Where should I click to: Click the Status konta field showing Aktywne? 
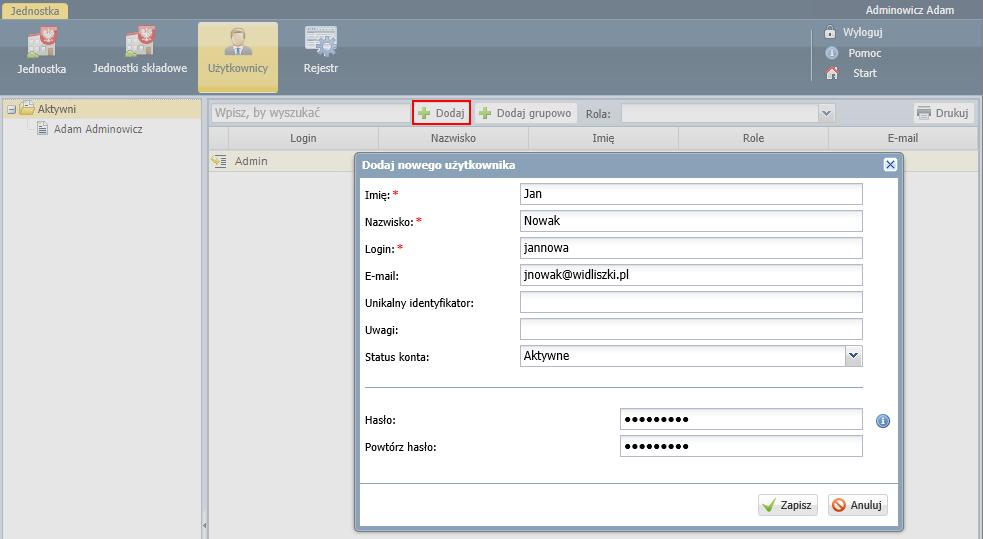(683, 356)
